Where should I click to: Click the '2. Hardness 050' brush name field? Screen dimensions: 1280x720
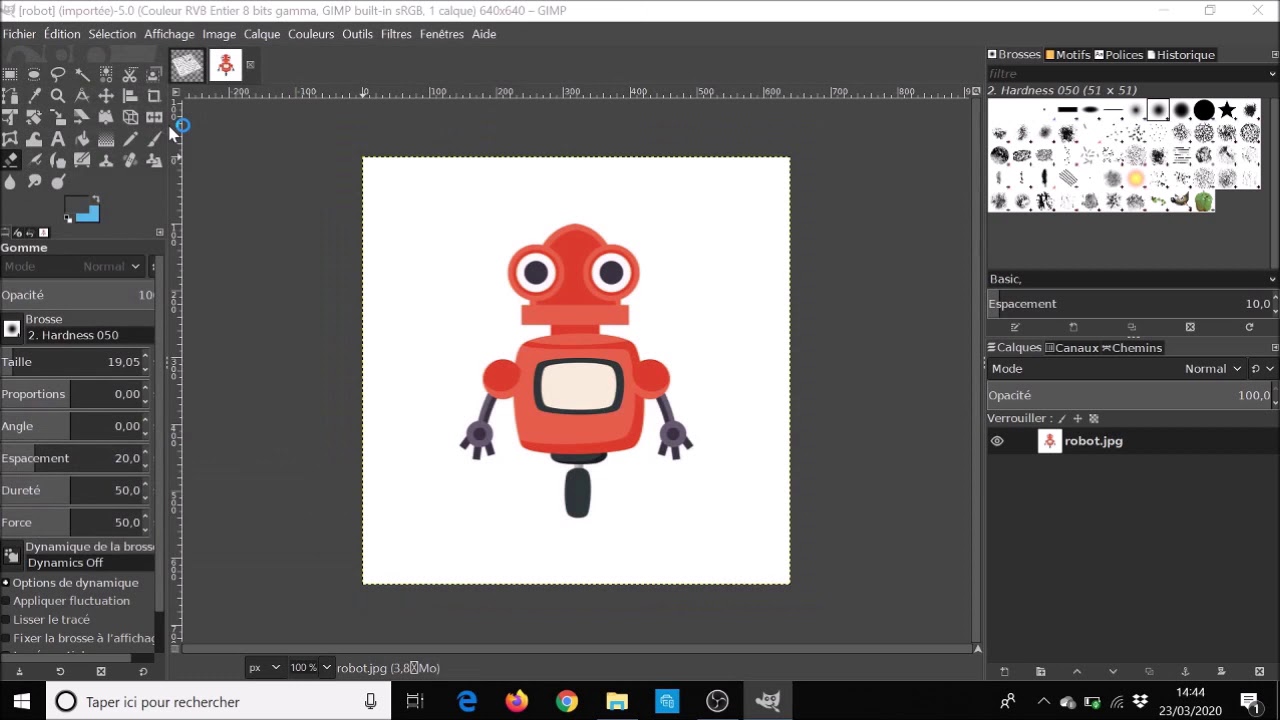[x=90, y=335]
